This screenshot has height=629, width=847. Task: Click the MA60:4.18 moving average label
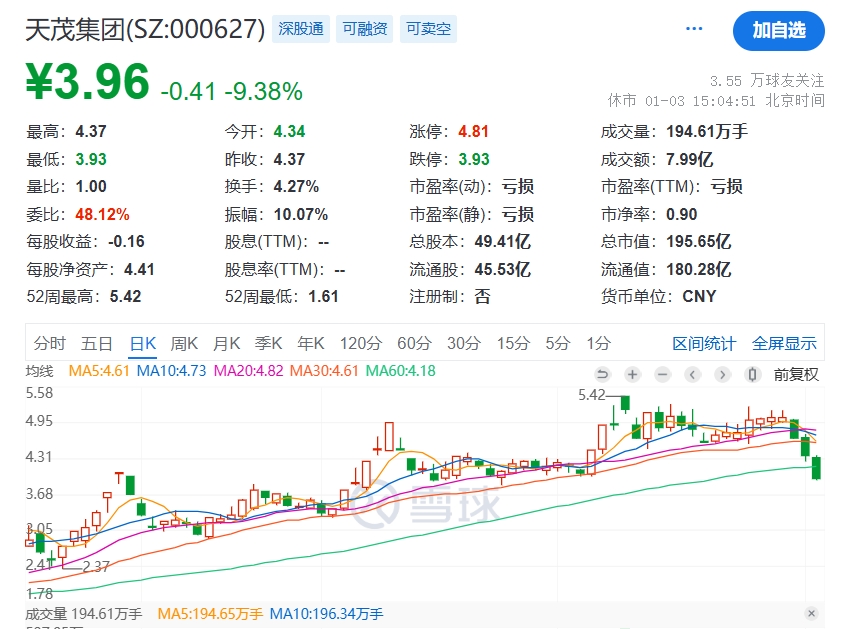point(400,371)
